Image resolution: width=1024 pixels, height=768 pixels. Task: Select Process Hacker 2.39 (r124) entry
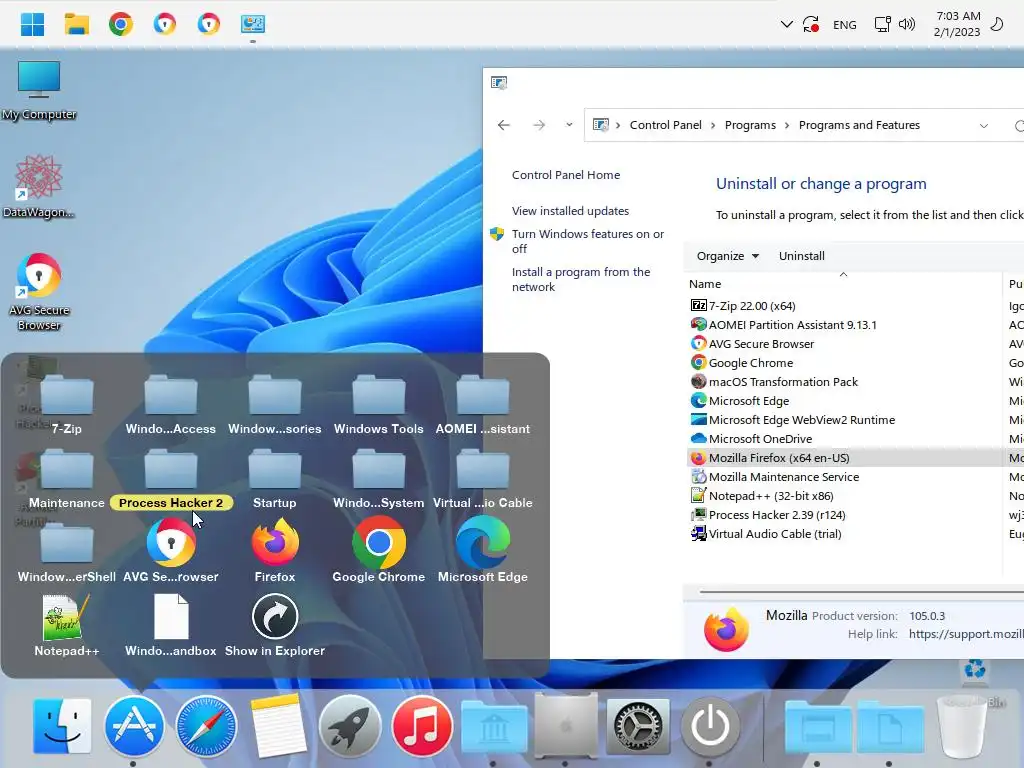point(776,515)
